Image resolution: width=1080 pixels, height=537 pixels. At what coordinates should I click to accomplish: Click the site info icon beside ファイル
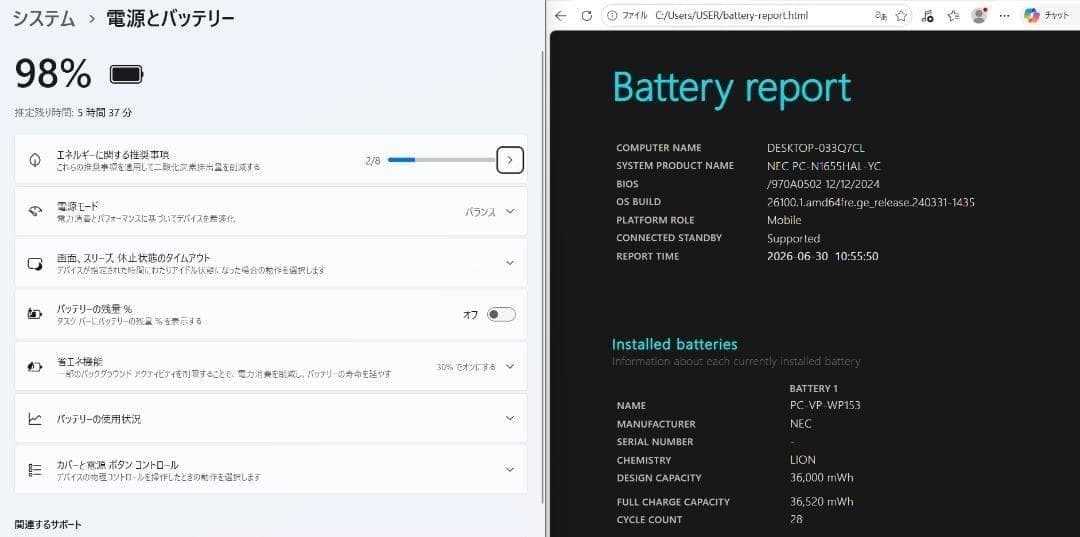click(x=611, y=16)
